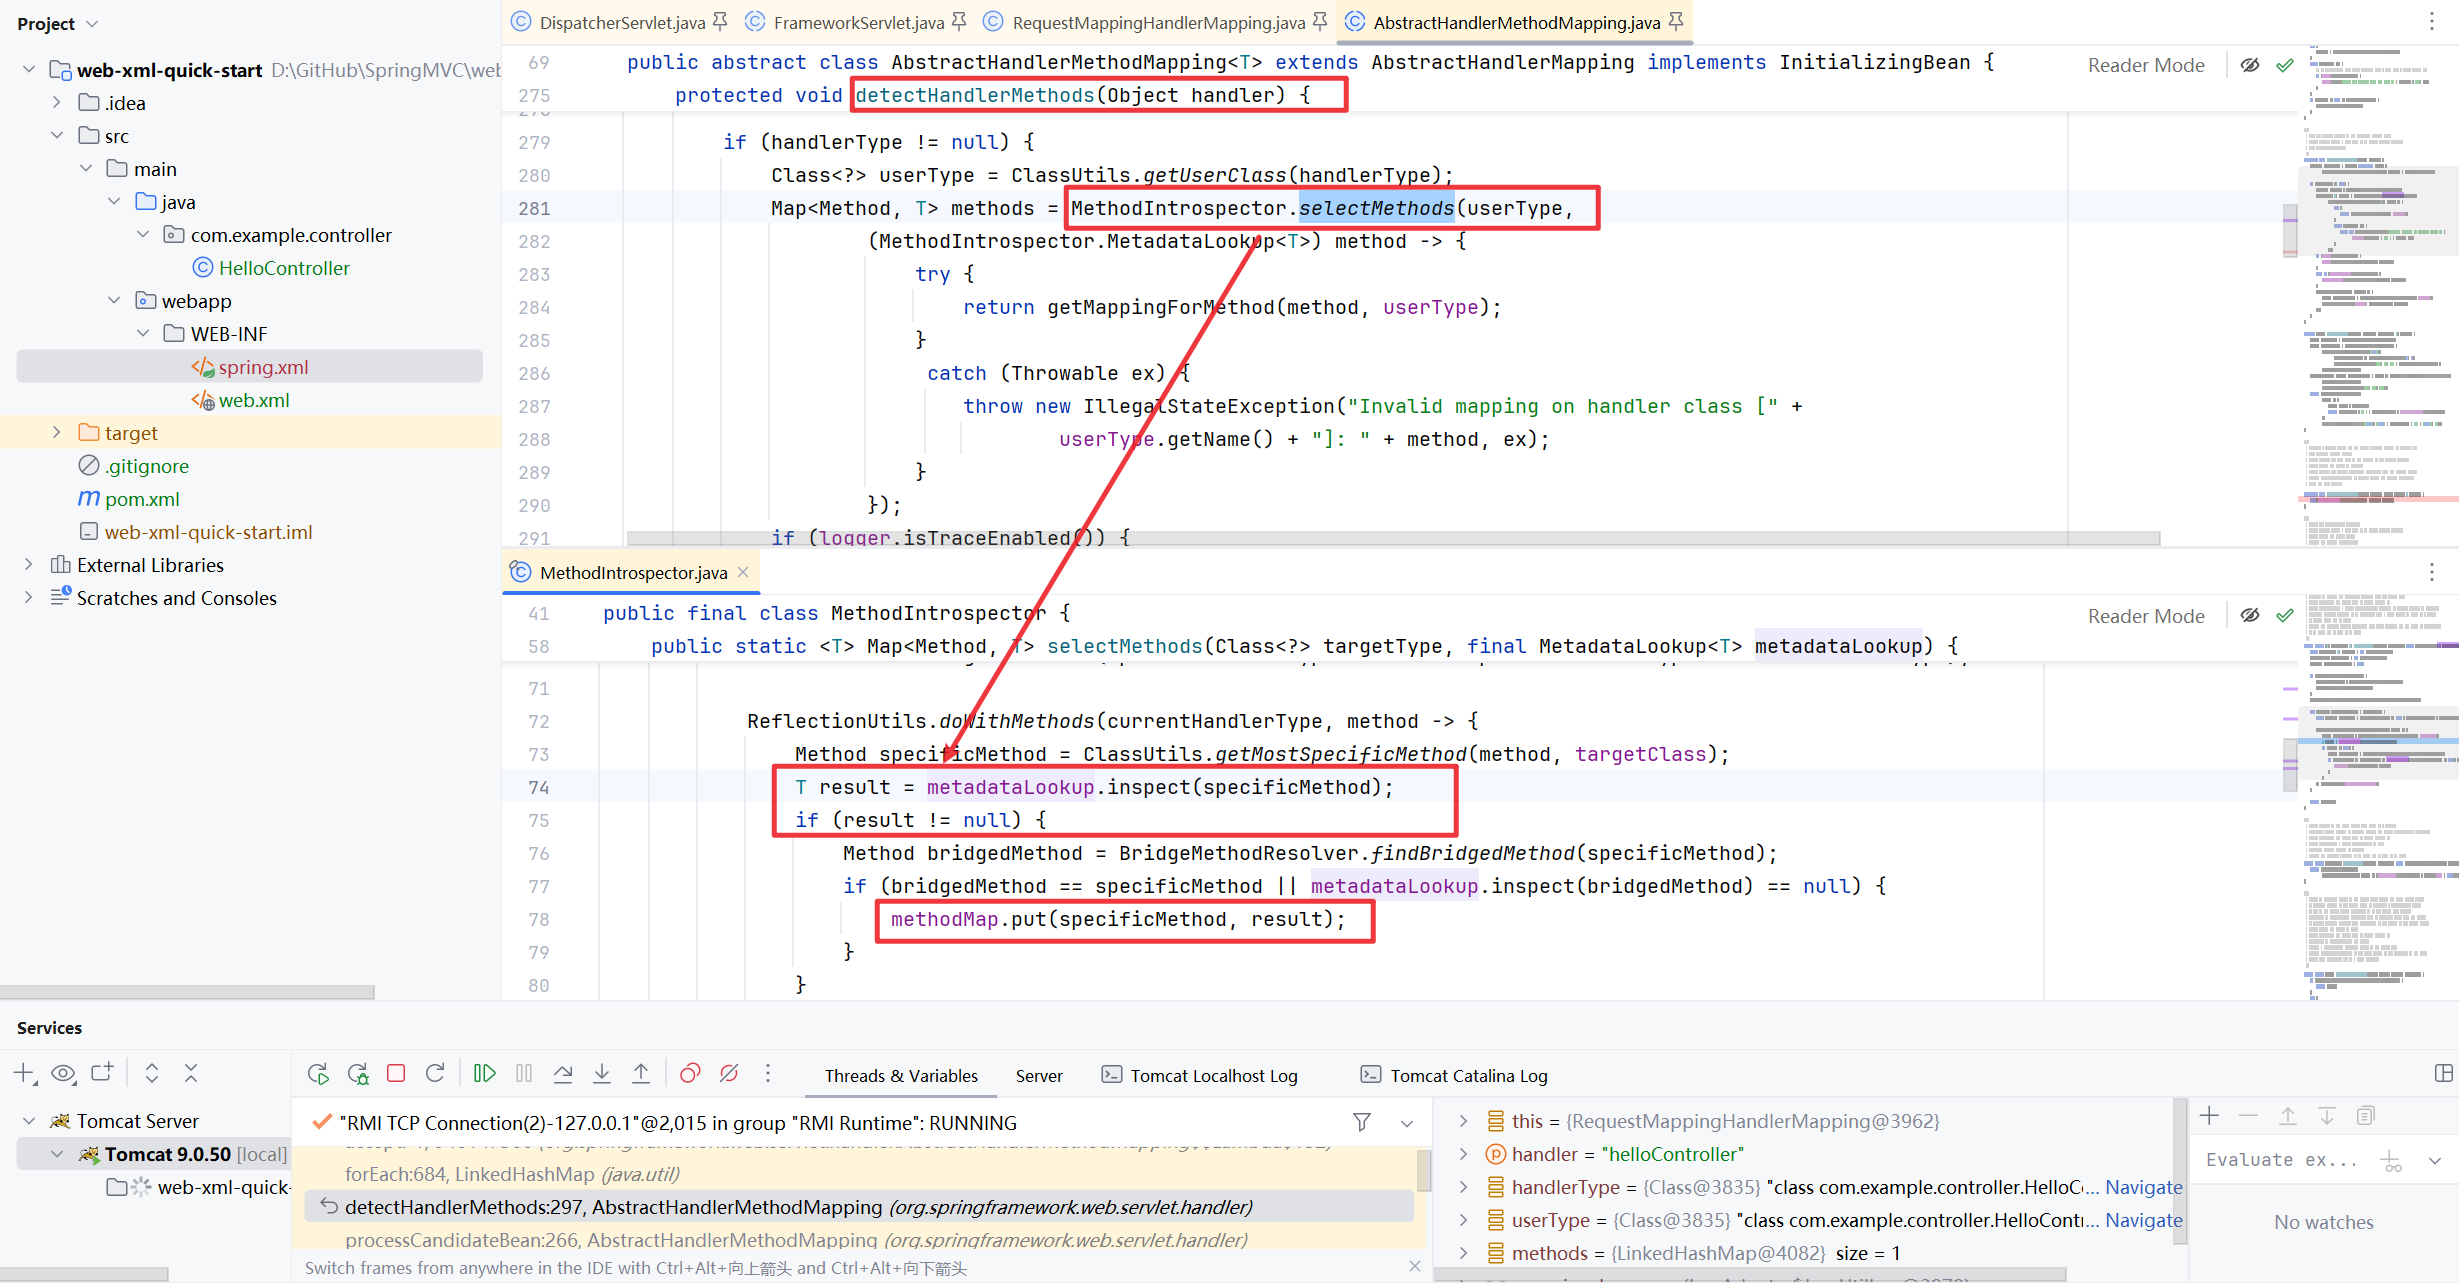
Task: Open the RequestMappingHandlerMapping.java editor tab
Action: coord(1157,22)
